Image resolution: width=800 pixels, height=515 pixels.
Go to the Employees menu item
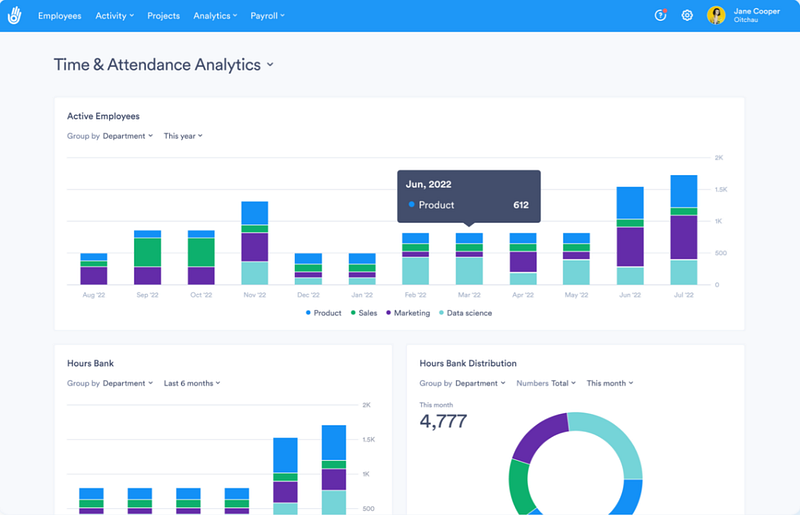60,16
